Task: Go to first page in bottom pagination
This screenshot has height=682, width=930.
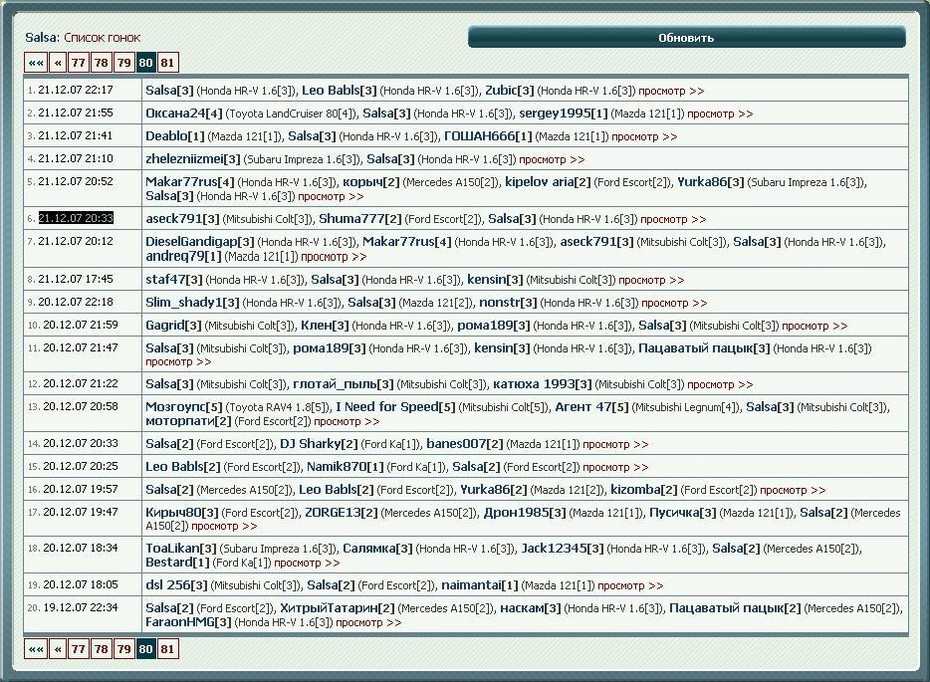Action: point(36,649)
